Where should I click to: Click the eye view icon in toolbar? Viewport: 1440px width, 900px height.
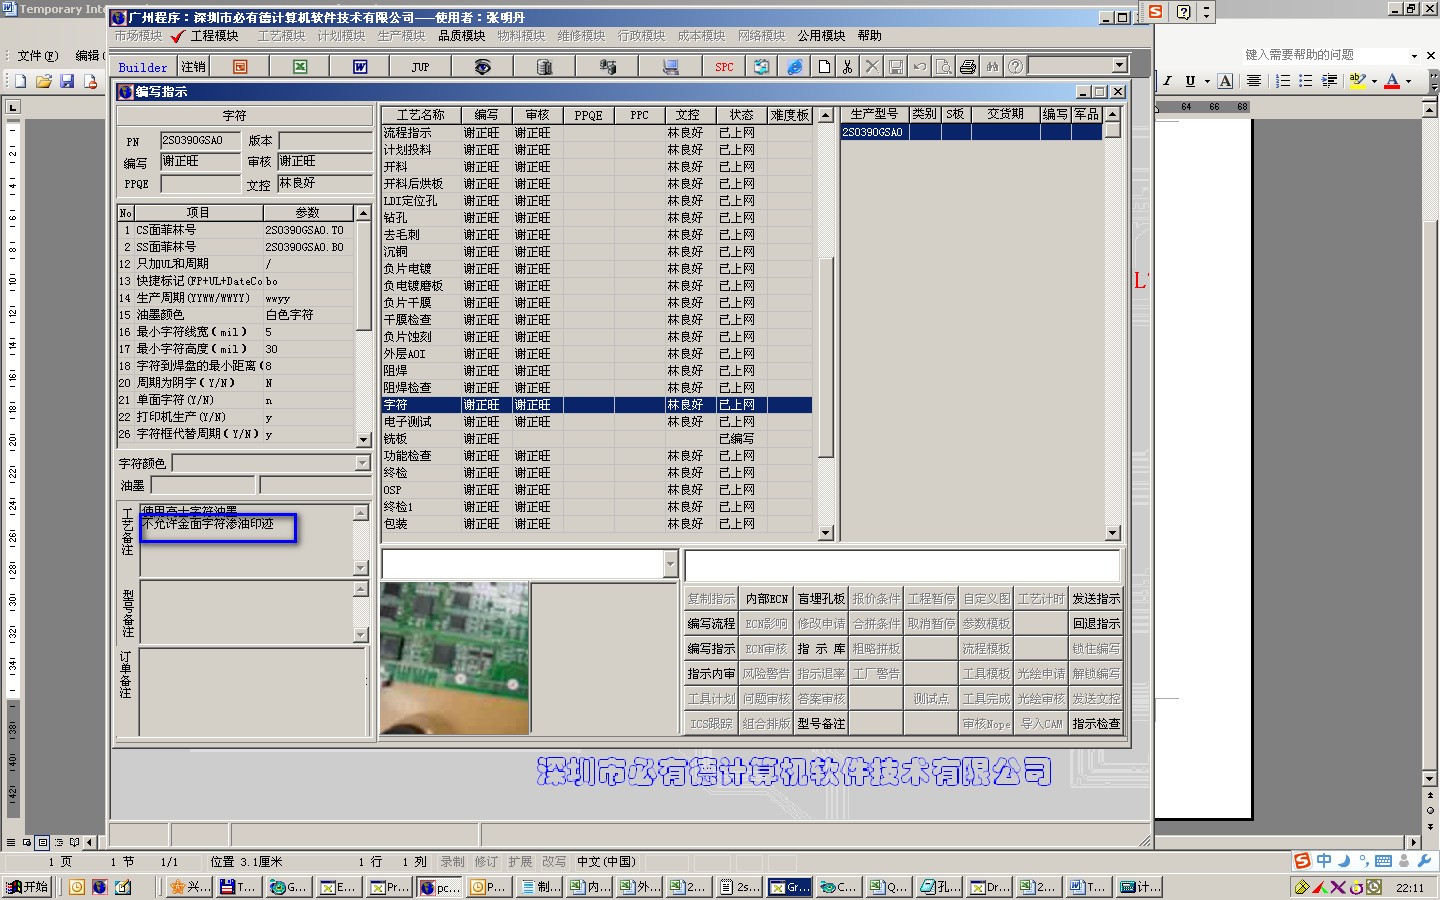coord(482,67)
